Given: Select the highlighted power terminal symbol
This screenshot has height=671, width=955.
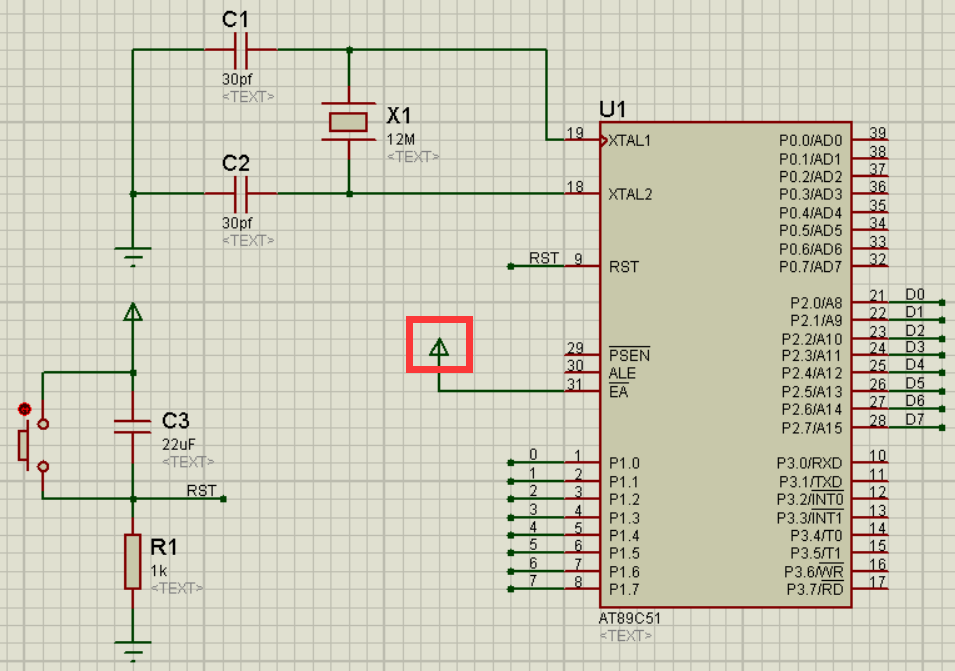Looking at the screenshot, I should pyautogui.click(x=439, y=348).
